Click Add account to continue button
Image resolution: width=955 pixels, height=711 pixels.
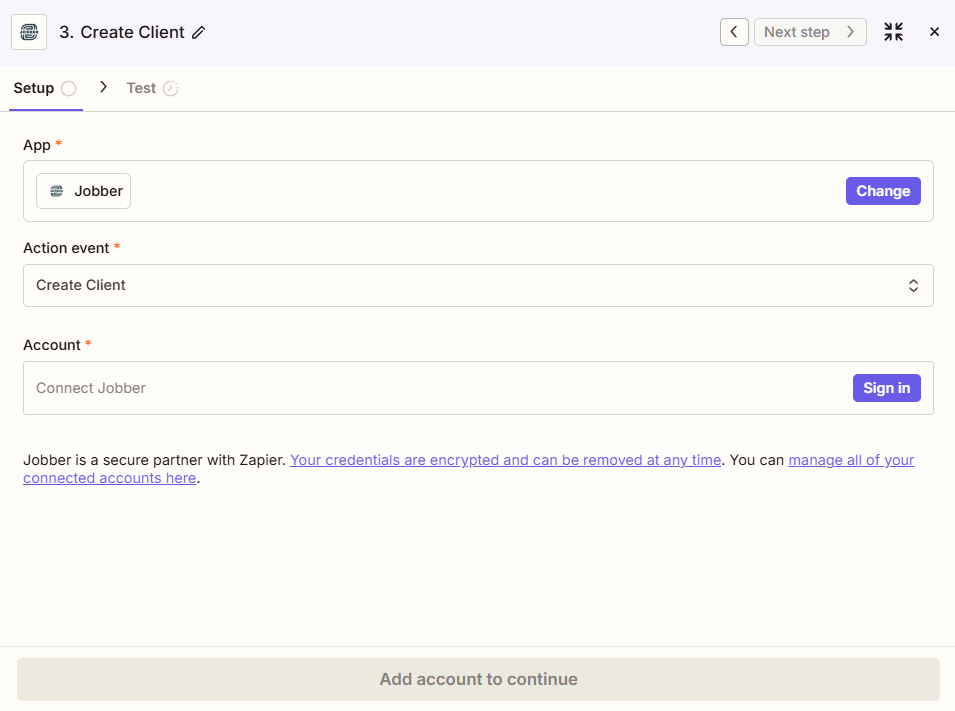click(x=478, y=679)
